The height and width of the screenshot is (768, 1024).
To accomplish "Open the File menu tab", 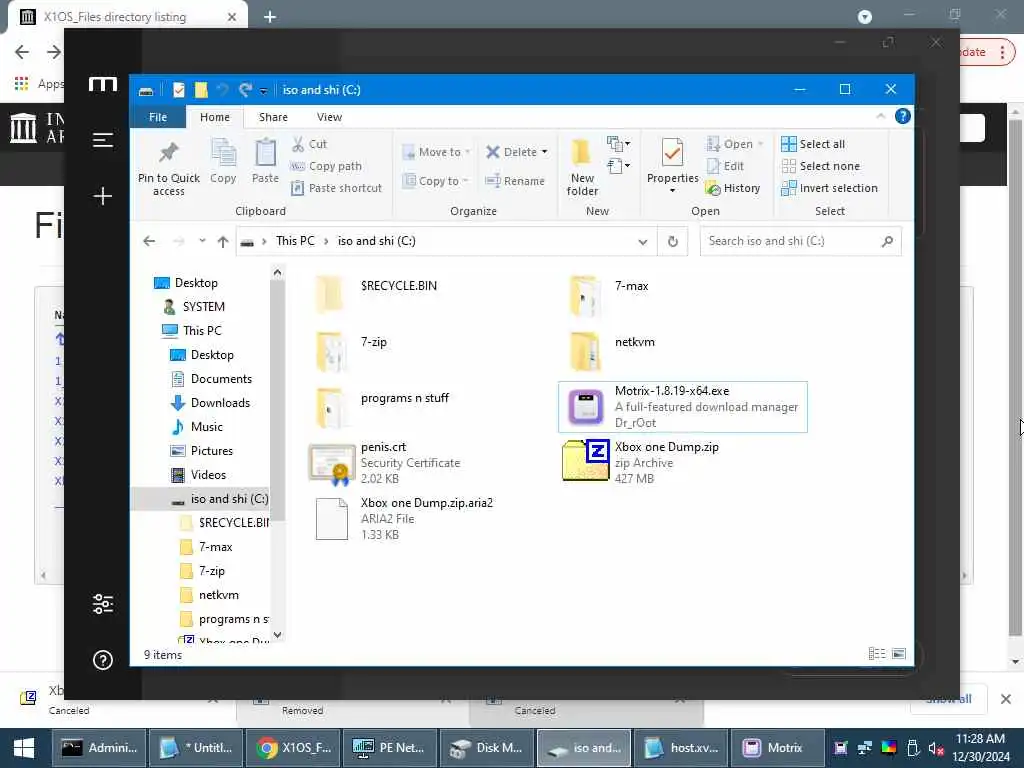I will 158,117.
